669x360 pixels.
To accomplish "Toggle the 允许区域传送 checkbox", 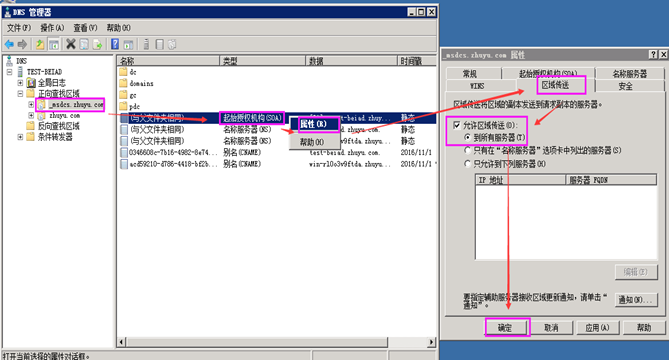I will pyautogui.click(x=457, y=125).
